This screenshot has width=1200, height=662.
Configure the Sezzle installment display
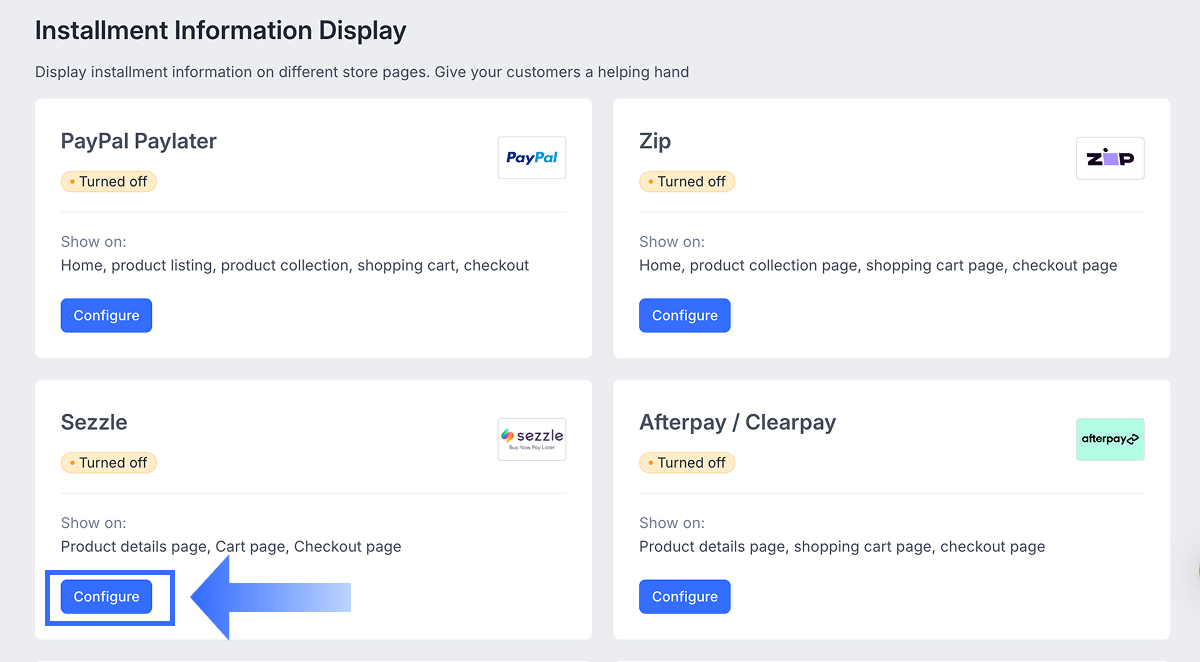pyautogui.click(x=106, y=597)
